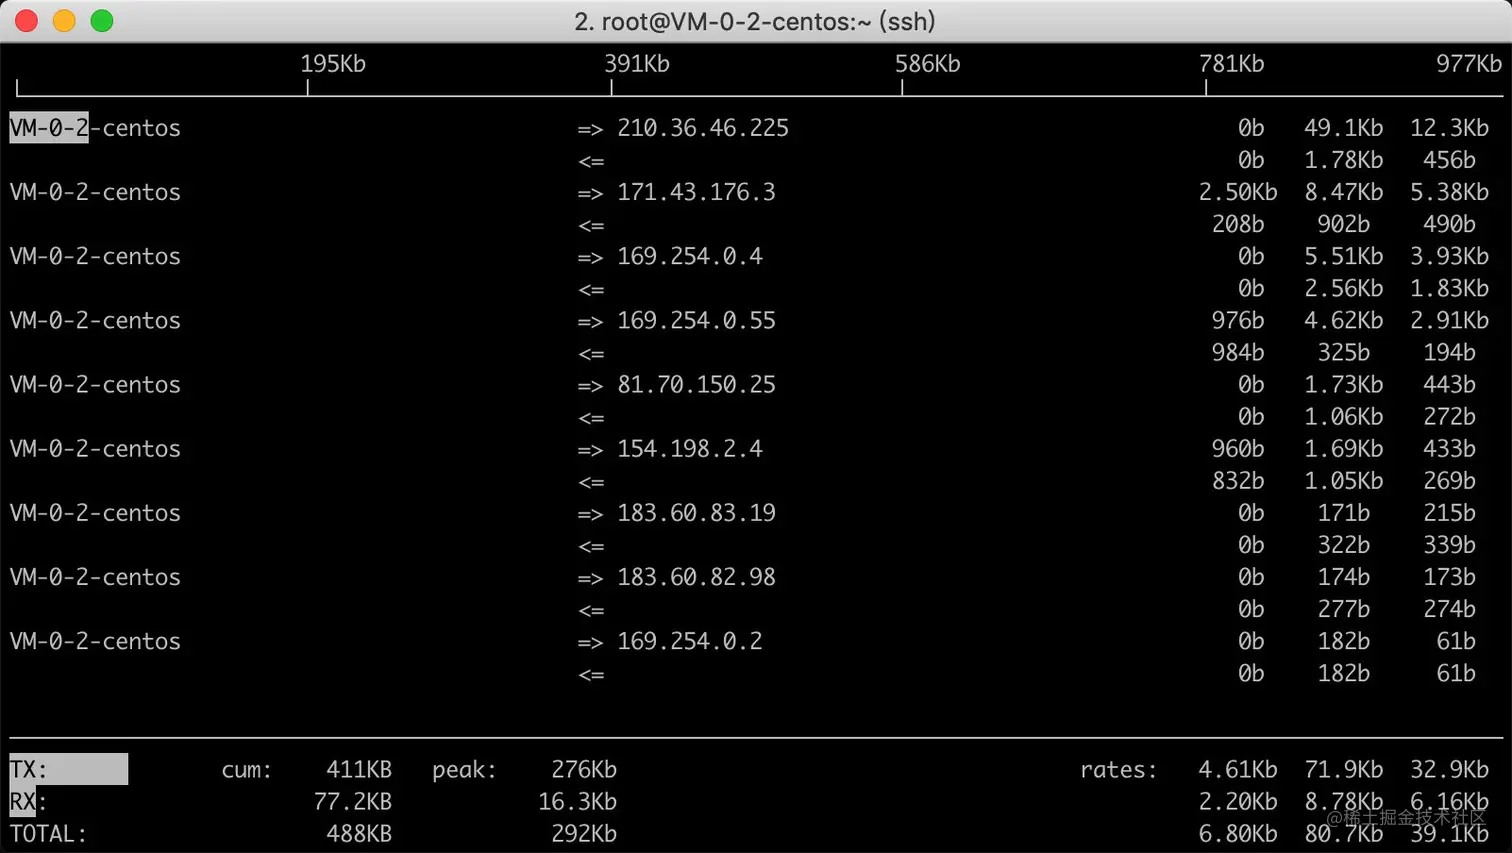Click the 49.1Kb rate value
Viewport: 1512px width, 853px height.
[x=1344, y=128]
